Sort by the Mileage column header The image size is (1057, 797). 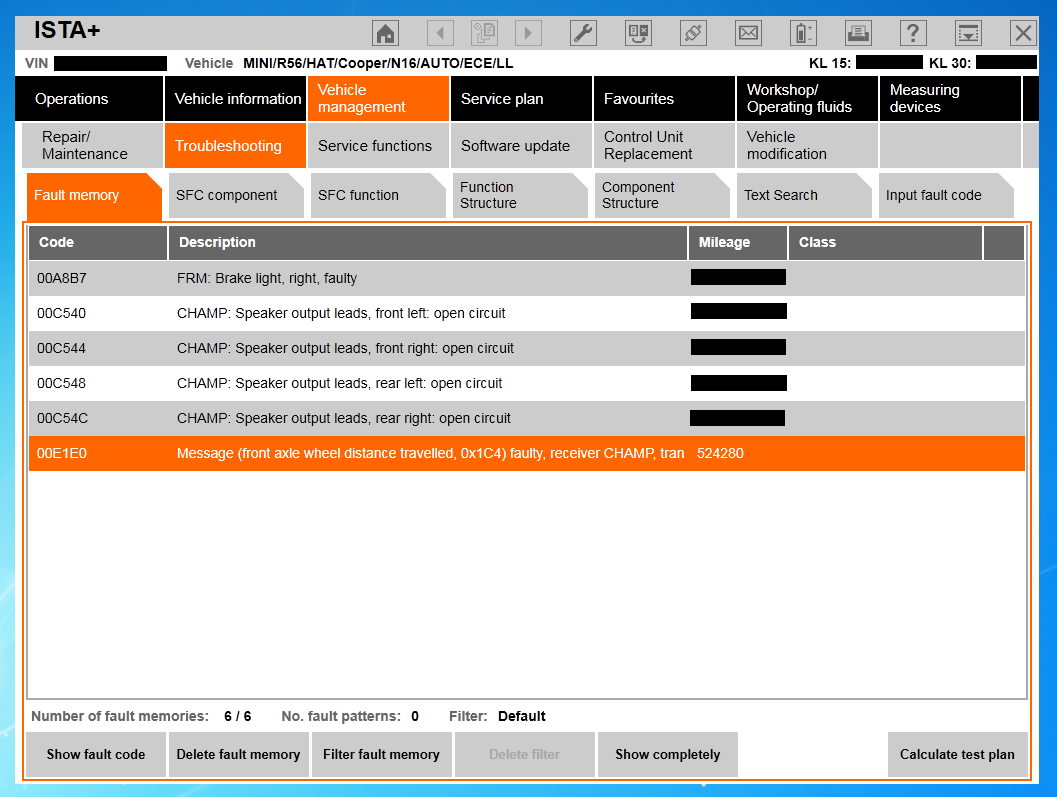point(737,243)
